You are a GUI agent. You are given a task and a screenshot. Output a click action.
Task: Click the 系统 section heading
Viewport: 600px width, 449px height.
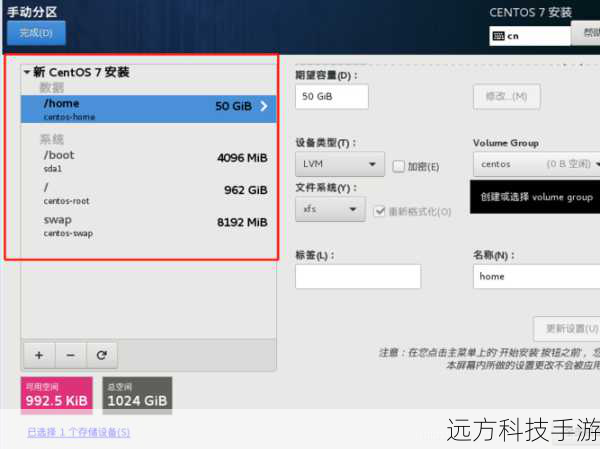pyautogui.click(x=52, y=139)
